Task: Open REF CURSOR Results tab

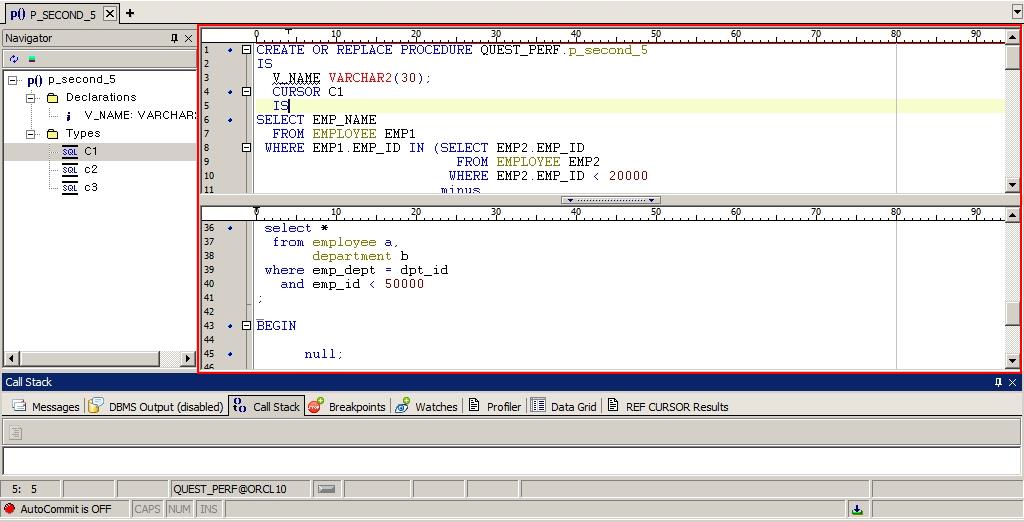Action: click(x=668, y=407)
